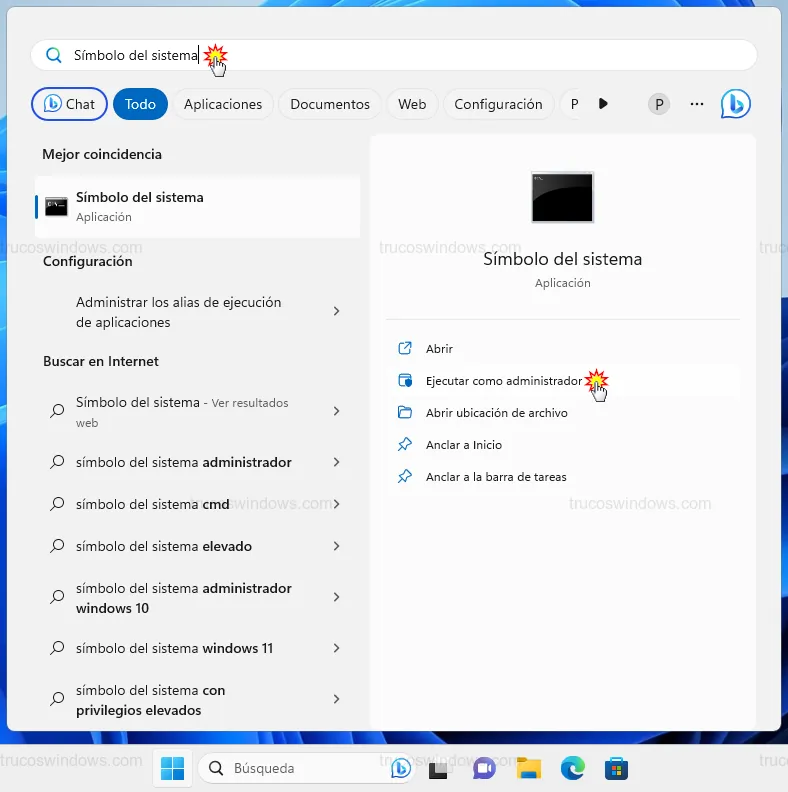Switch to the Configuración filter tab
788x792 pixels.
coord(498,104)
